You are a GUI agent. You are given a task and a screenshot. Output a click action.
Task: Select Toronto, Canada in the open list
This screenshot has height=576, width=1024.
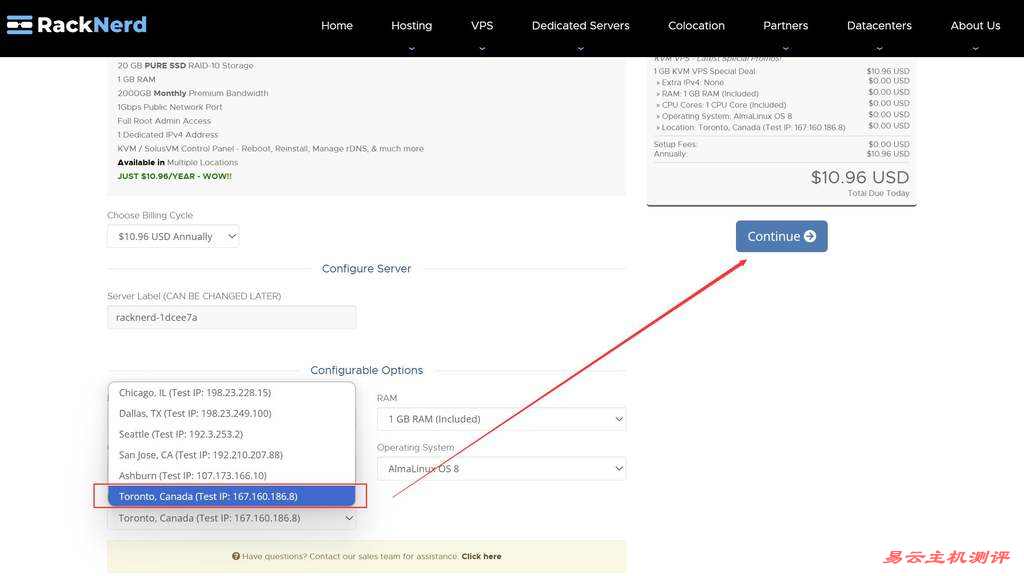click(232, 496)
